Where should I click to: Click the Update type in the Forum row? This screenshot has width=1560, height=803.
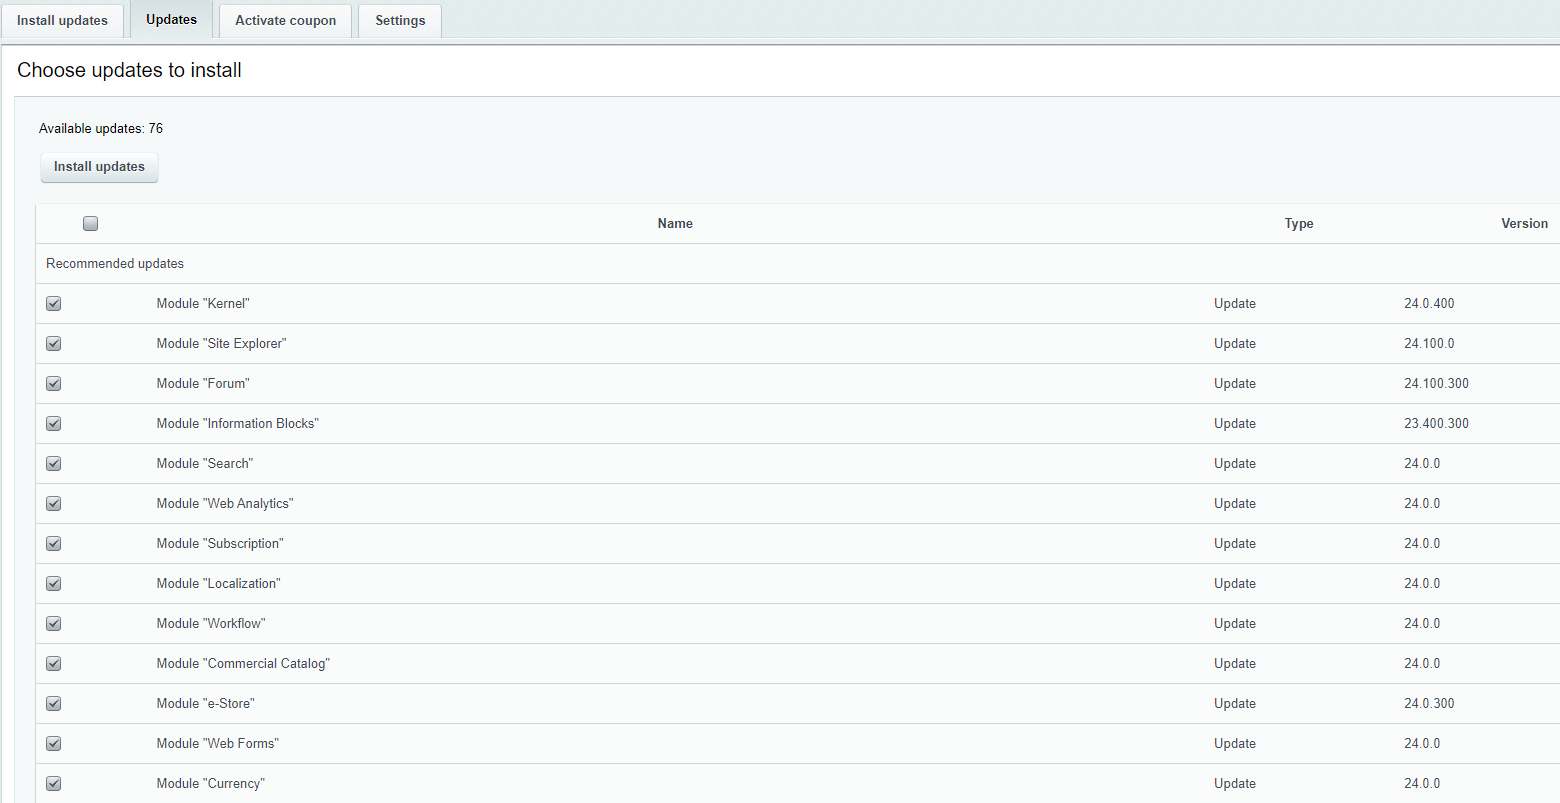1235,384
